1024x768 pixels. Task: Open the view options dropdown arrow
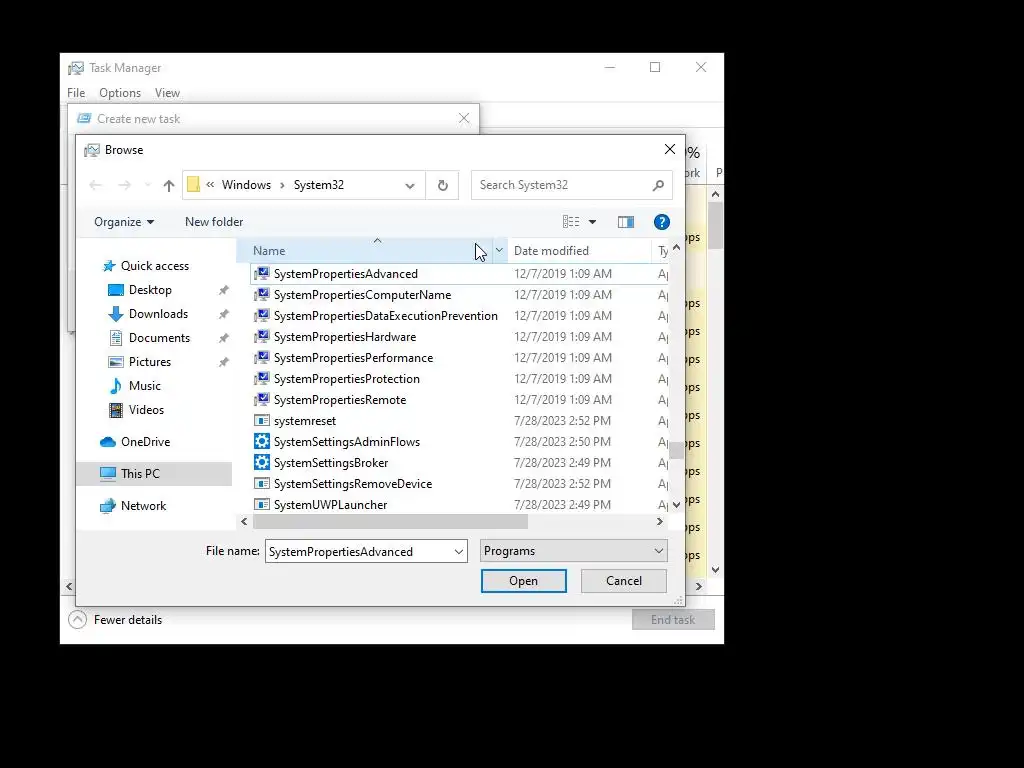point(592,222)
